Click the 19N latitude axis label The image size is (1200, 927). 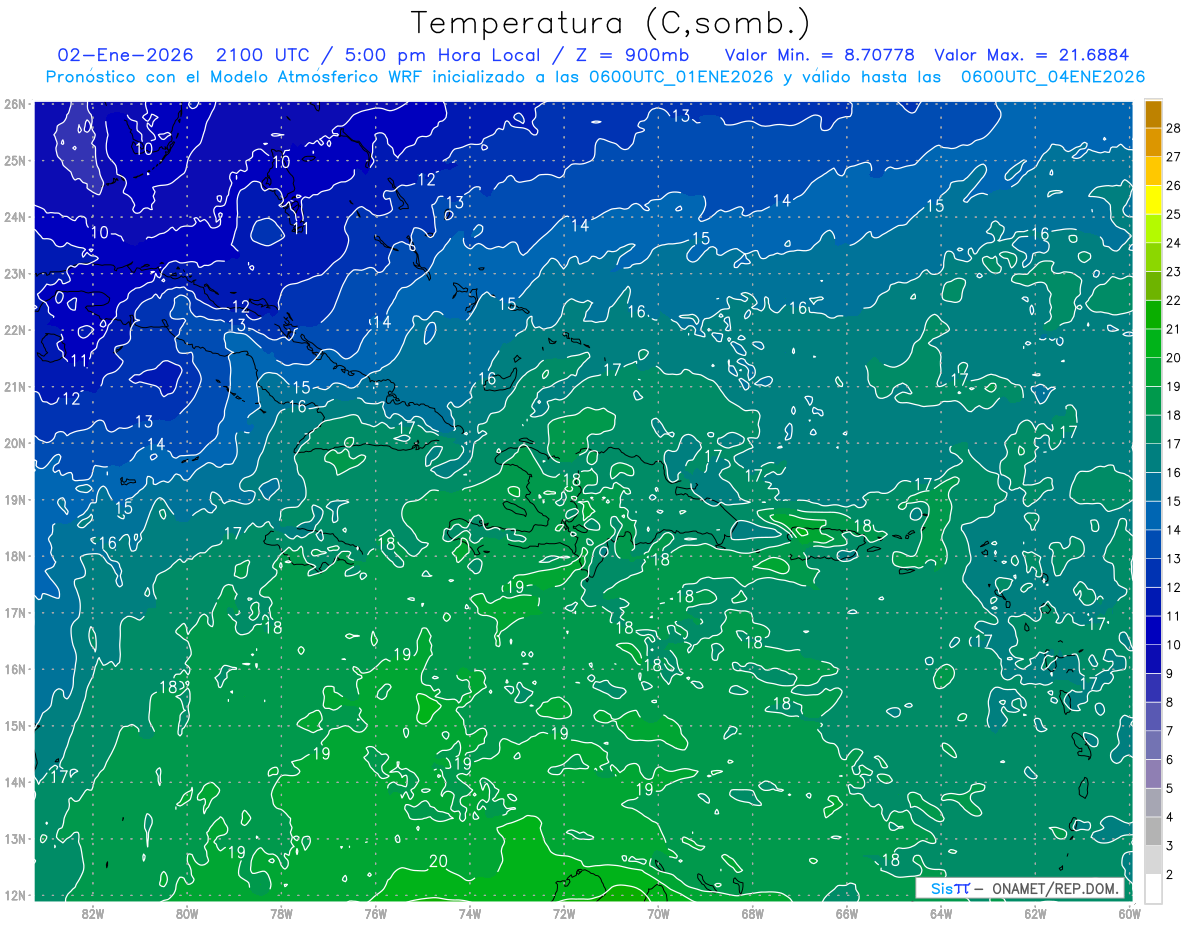[x=15, y=499]
